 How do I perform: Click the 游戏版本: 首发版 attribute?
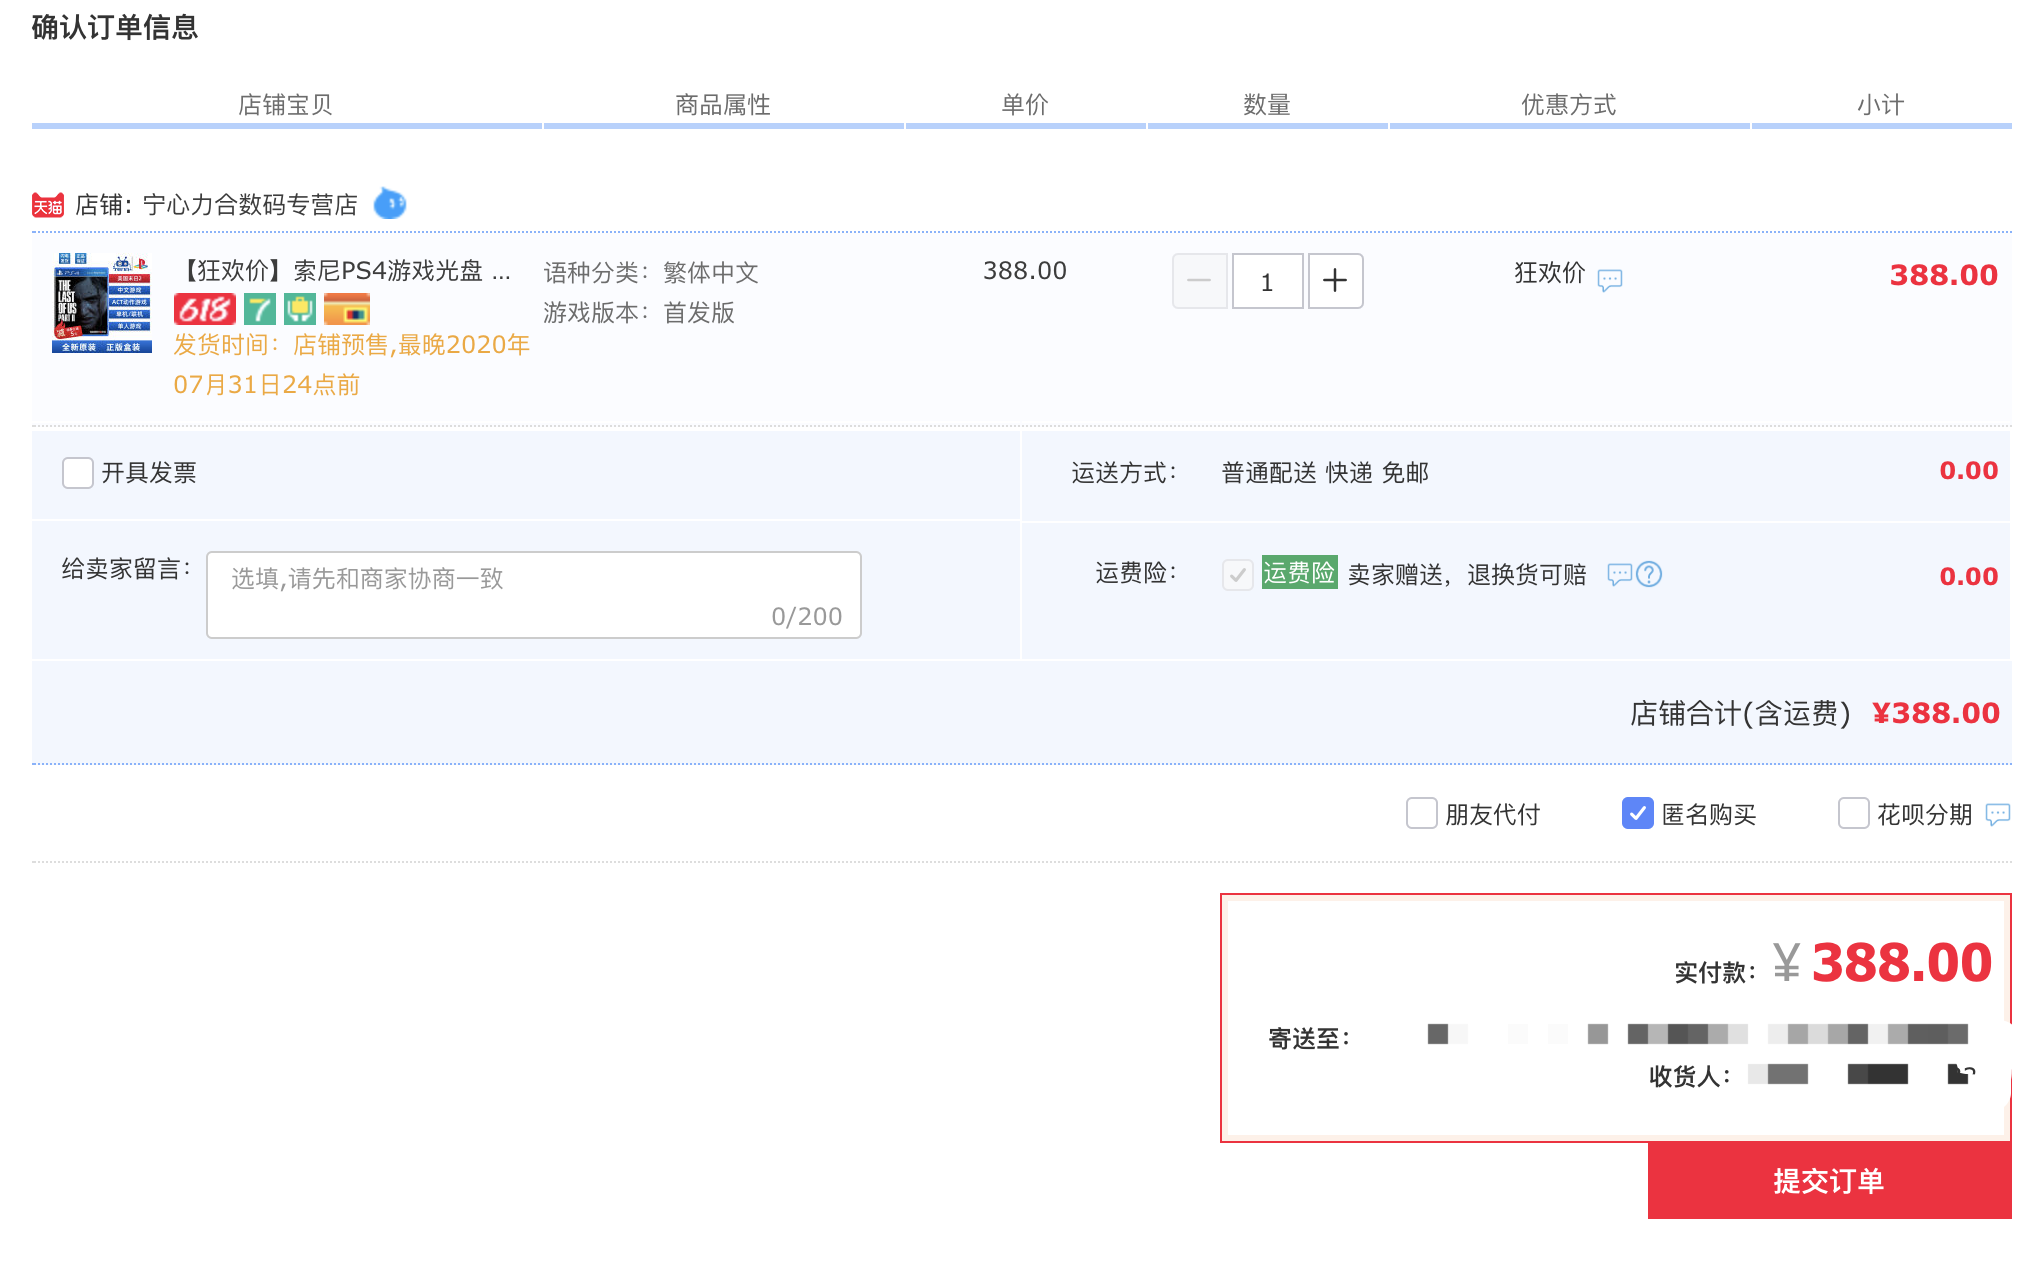click(x=639, y=313)
